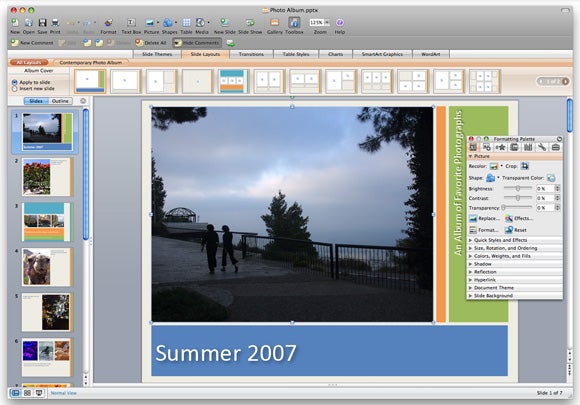Switch to Outline tab in slide pane

coord(60,101)
